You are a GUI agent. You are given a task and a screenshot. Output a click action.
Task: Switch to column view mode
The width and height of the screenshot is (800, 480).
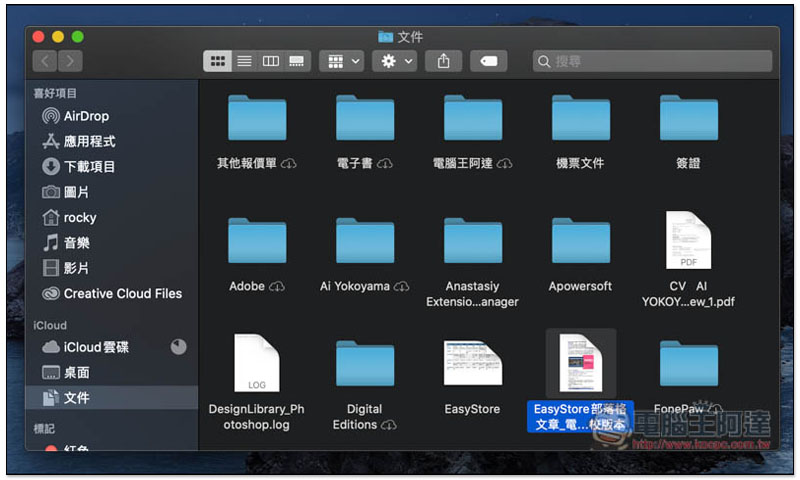(x=270, y=61)
